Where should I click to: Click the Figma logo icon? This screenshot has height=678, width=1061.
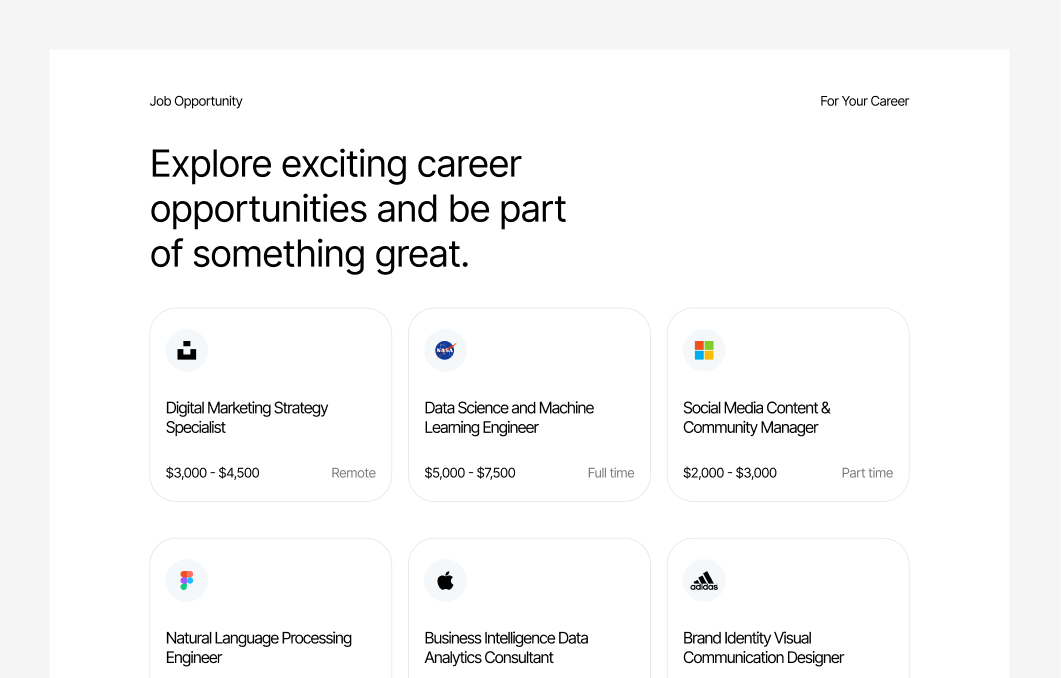(x=186, y=580)
